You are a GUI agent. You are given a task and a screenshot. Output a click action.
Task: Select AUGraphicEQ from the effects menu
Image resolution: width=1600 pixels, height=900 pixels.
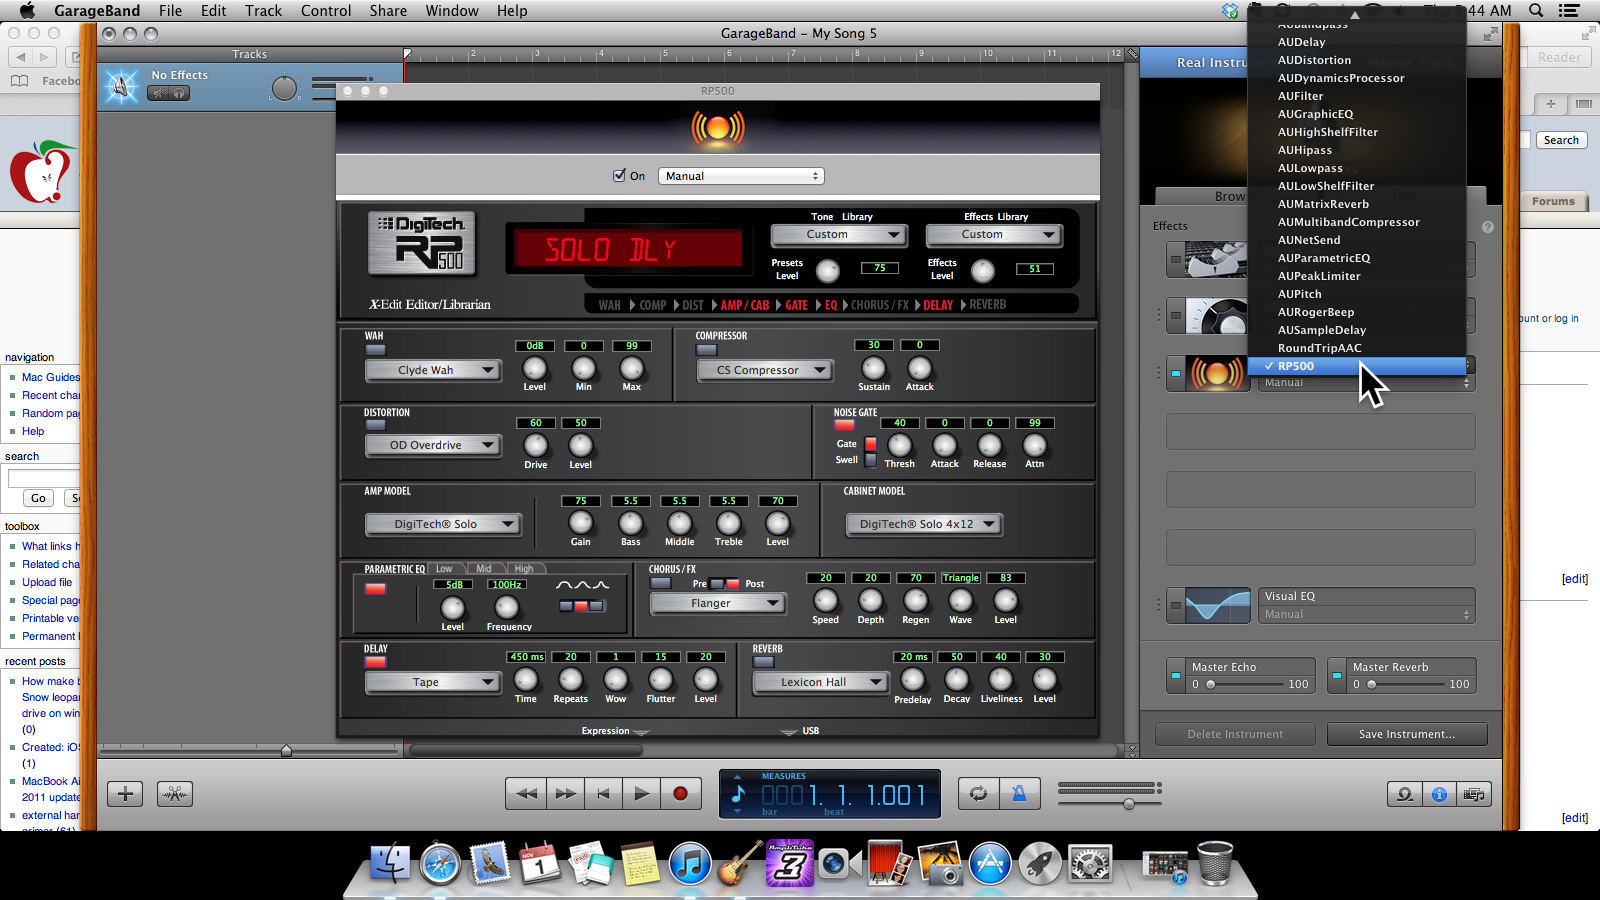point(1357,114)
